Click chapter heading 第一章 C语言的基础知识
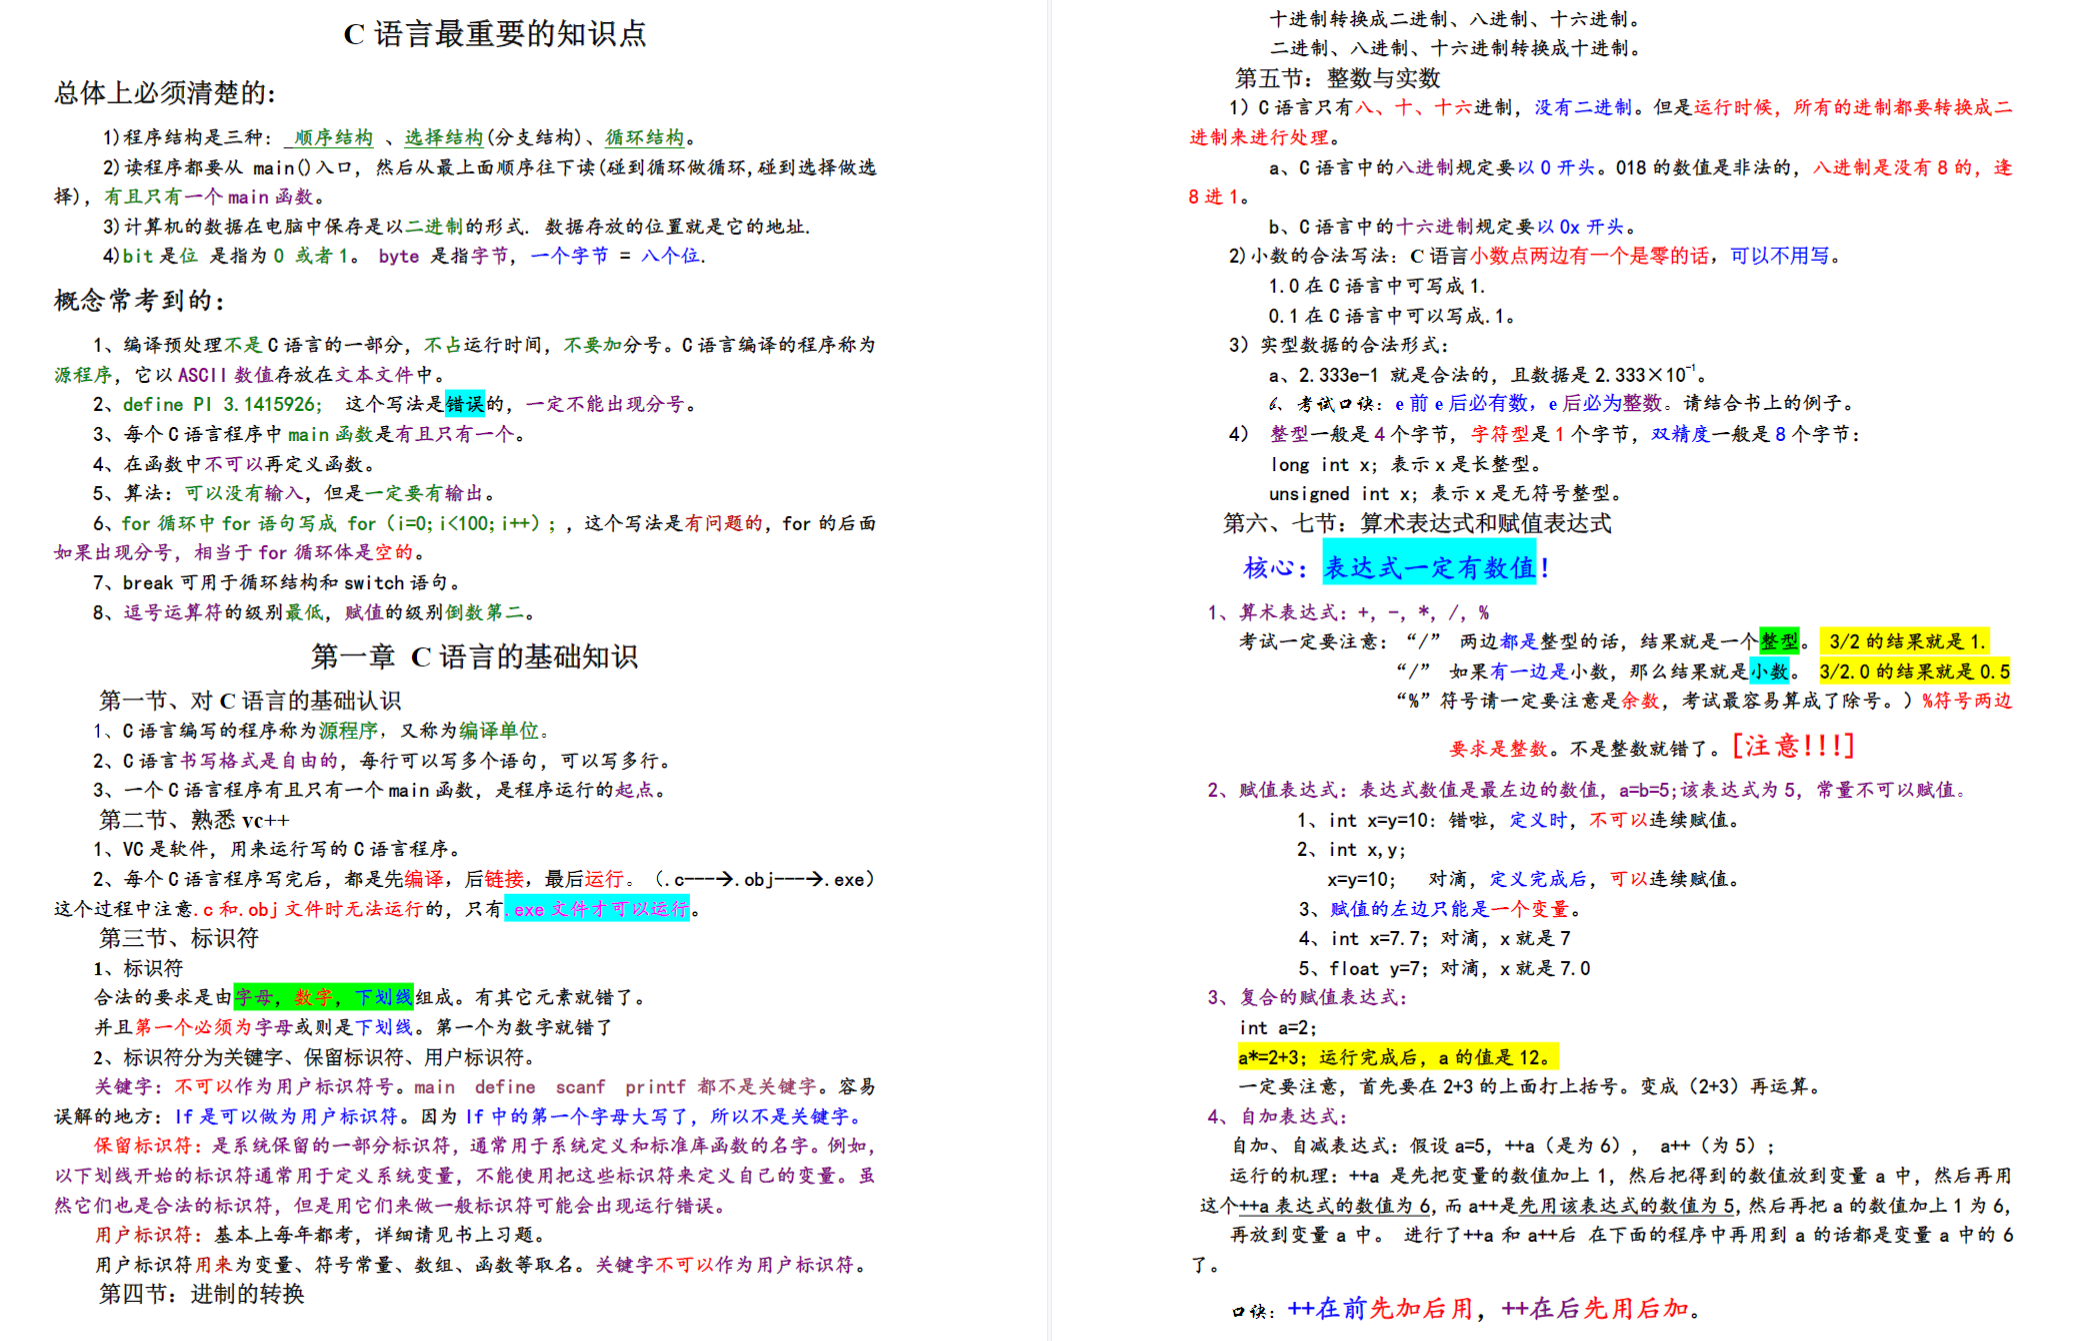This screenshot has width=2085, height=1341. pos(474,657)
